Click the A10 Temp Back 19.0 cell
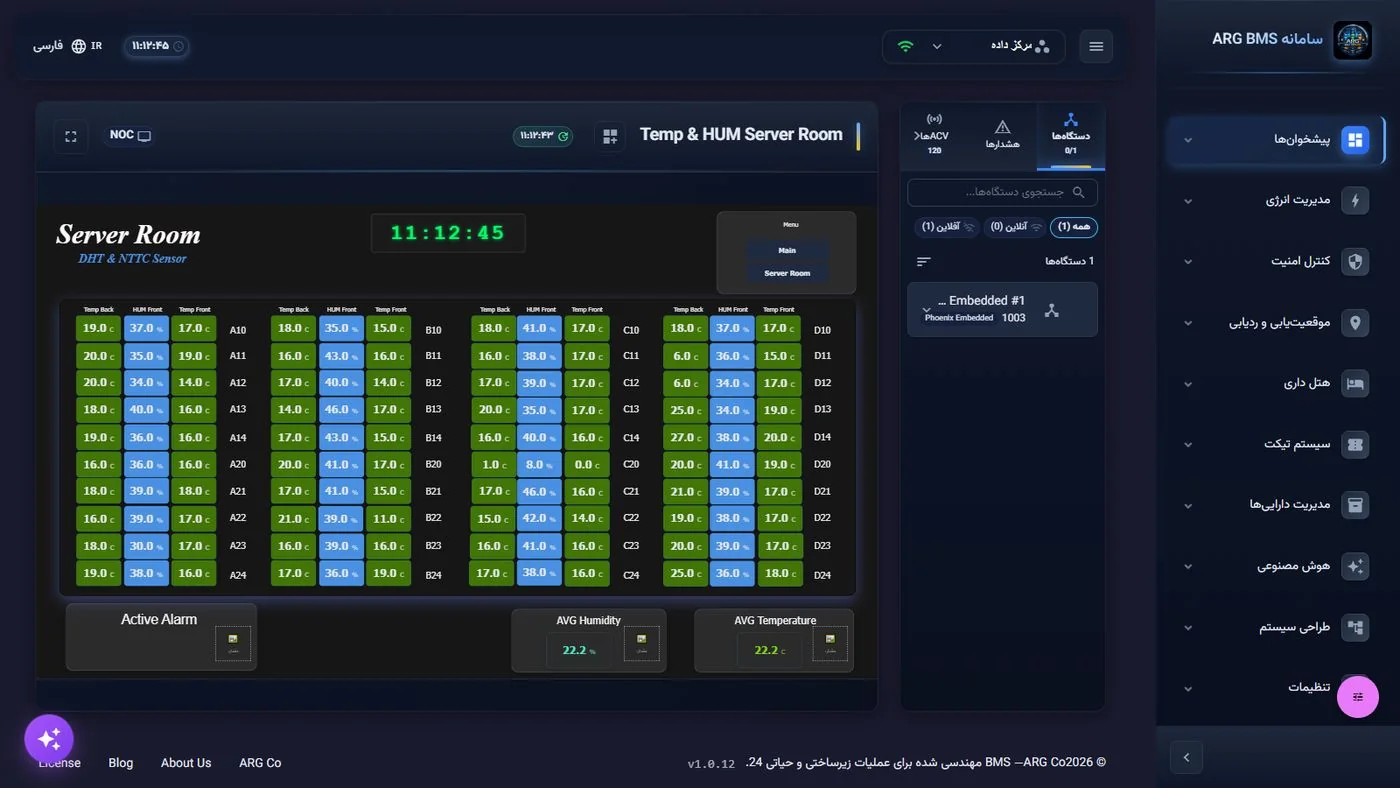1400x788 pixels. pos(98,328)
